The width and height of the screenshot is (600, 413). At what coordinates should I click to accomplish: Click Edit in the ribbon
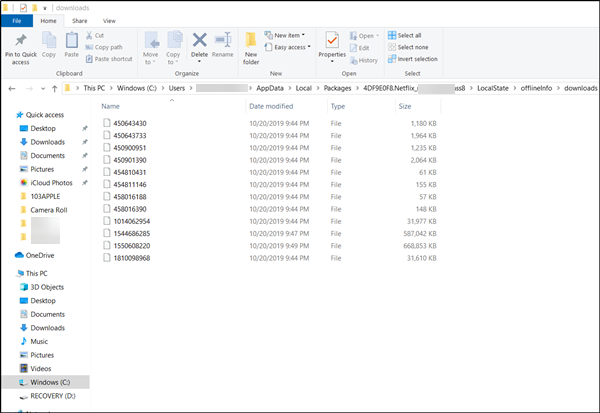point(359,48)
